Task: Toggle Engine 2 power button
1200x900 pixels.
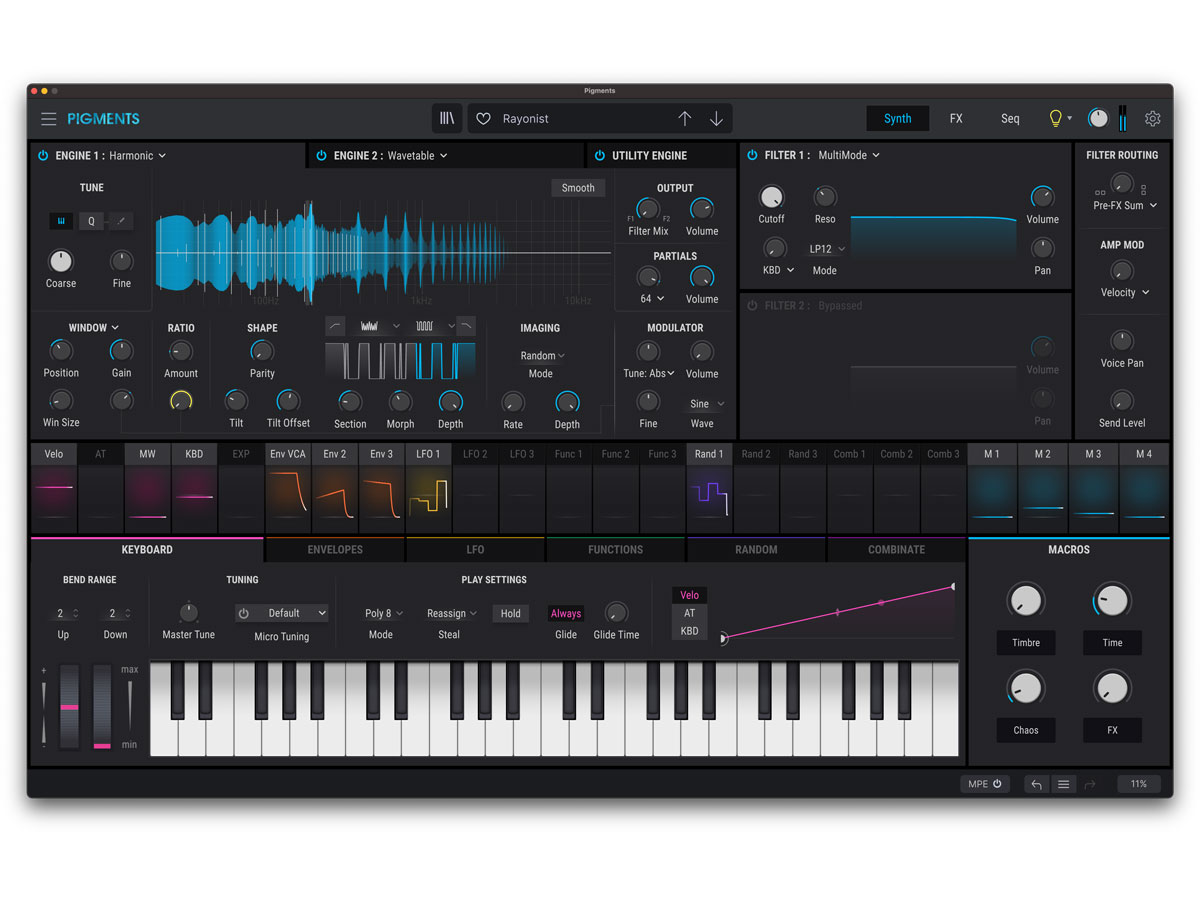Action: click(321, 156)
